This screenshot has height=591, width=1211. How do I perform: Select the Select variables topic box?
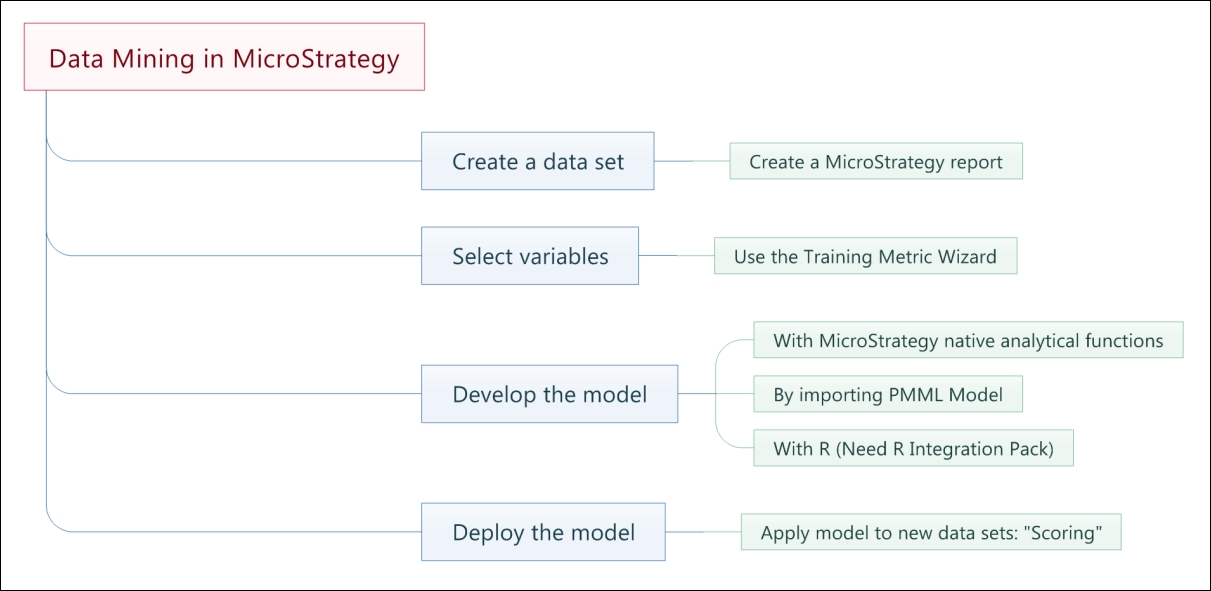pos(530,256)
